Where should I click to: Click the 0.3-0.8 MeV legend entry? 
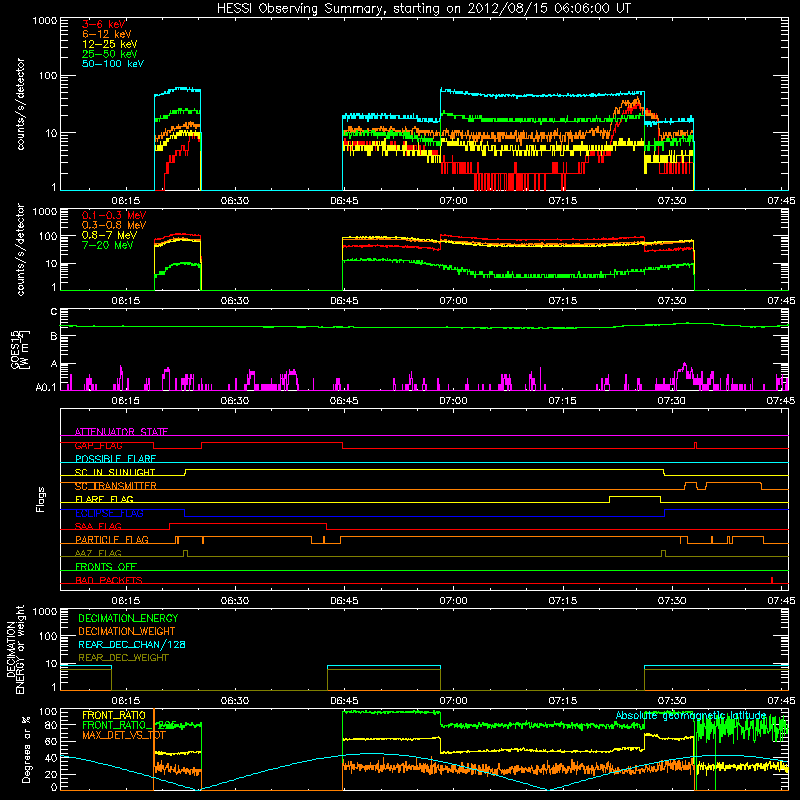114,225
